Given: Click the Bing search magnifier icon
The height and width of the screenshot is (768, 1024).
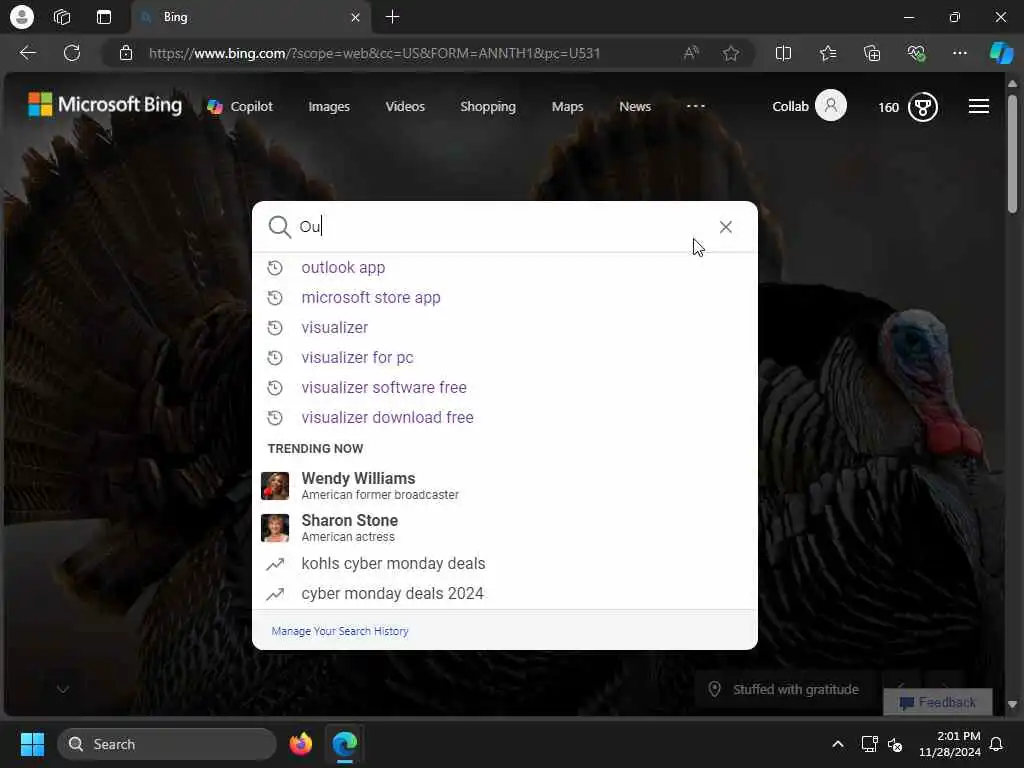Looking at the screenshot, I should (280, 227).
